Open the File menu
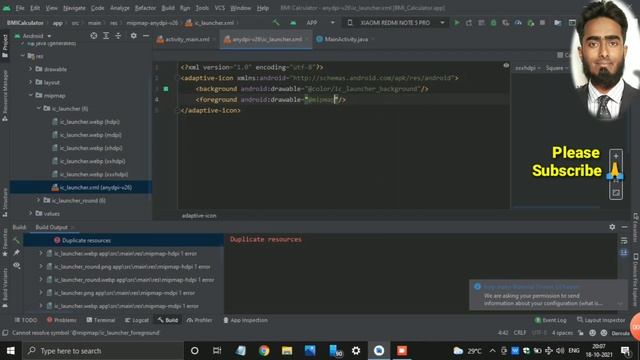Screen dimensions: 640x360 (x=20, y=8)
